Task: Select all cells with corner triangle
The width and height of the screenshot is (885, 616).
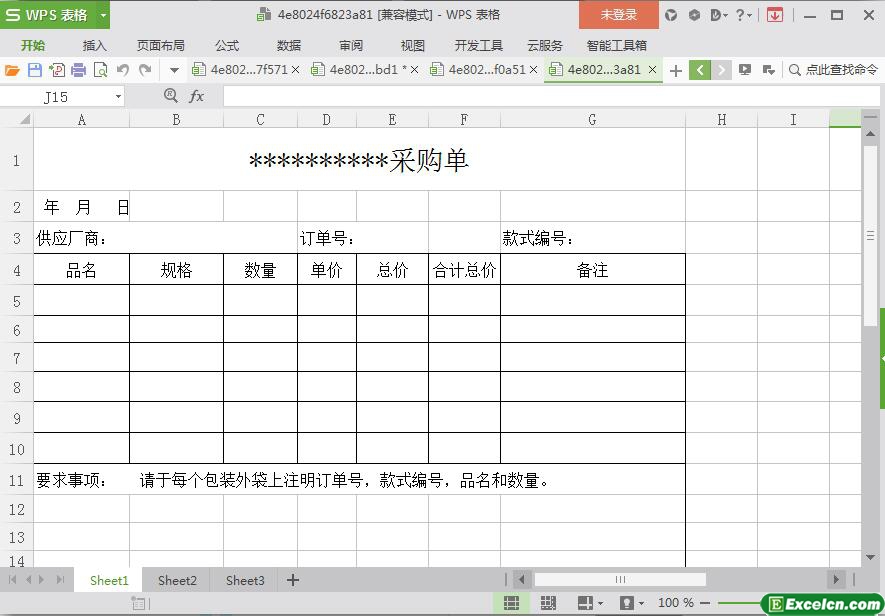Action: tap(25, 119)
